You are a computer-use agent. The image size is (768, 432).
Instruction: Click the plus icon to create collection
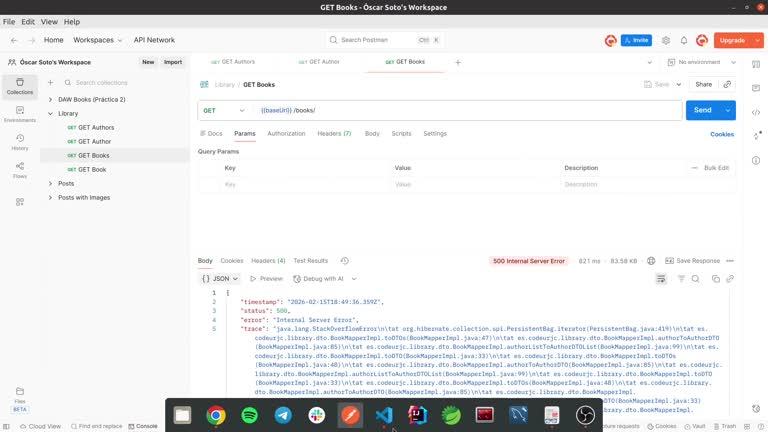tap(50, 83)
